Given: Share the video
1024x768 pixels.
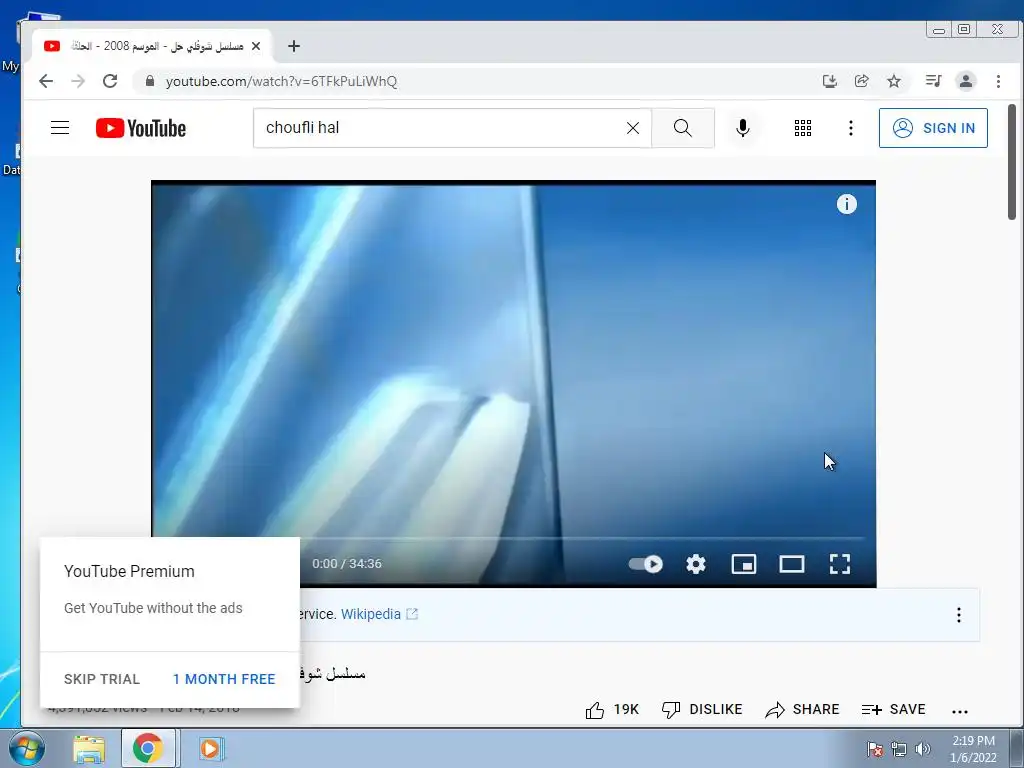Looking at the screenshot, I should coord(802,709).
